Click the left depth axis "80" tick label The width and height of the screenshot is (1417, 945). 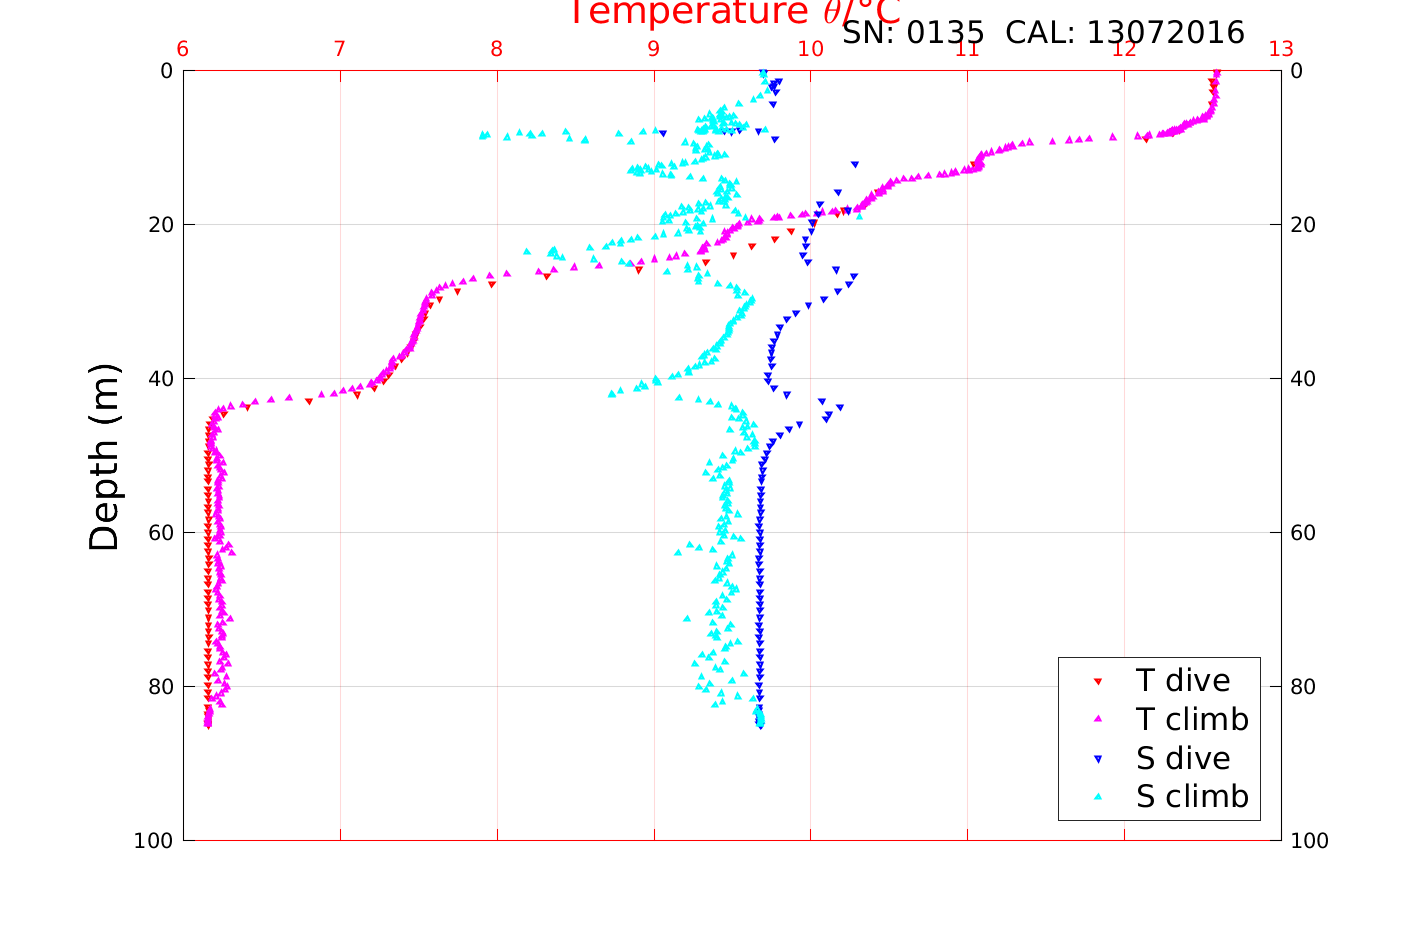pos(160,687)
